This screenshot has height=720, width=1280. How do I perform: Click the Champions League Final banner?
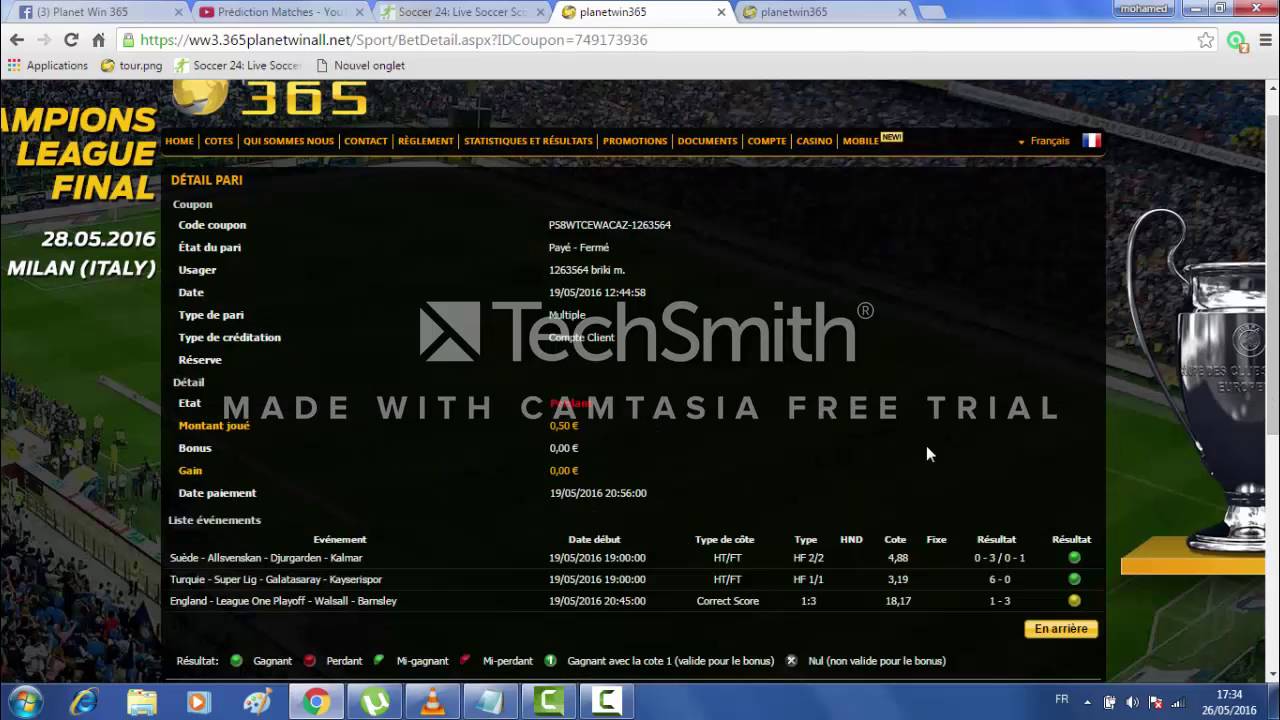(x=80, y=190)
